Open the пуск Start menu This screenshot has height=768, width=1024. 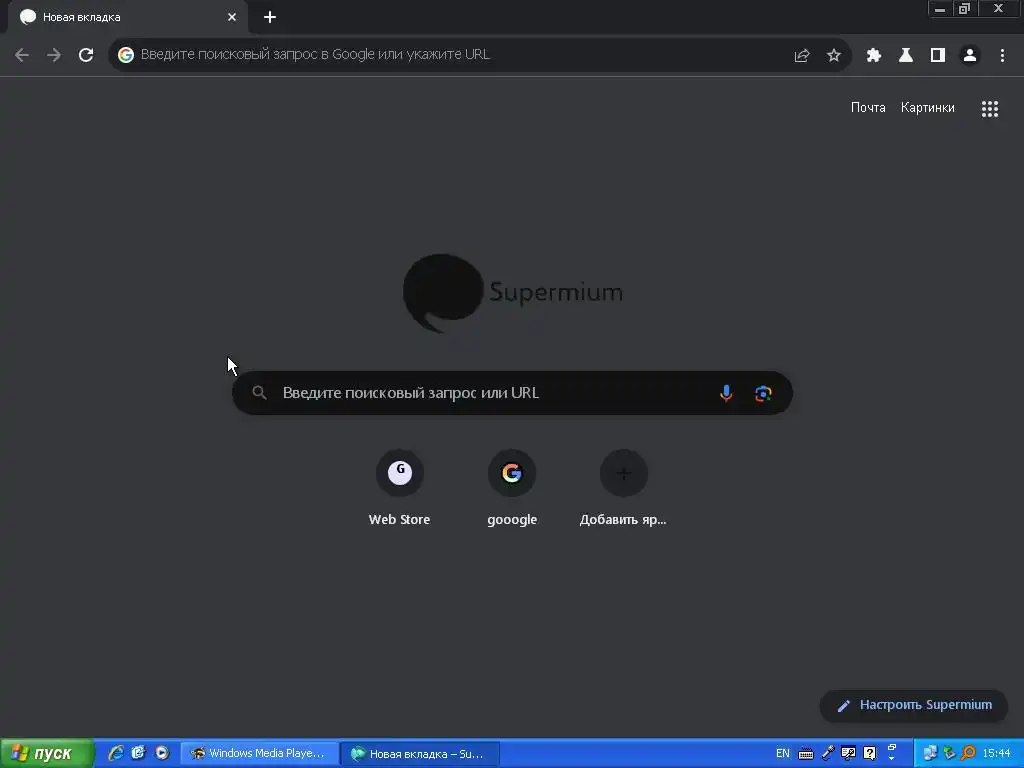point(47,754)
